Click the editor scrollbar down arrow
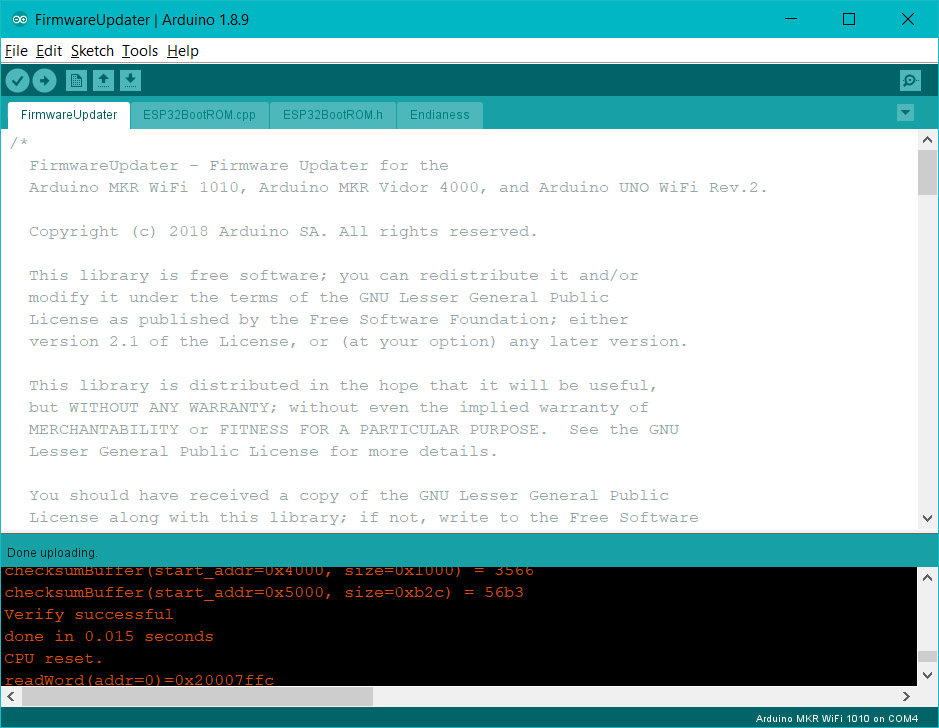The image size is (939, 728). pos(927,518)
